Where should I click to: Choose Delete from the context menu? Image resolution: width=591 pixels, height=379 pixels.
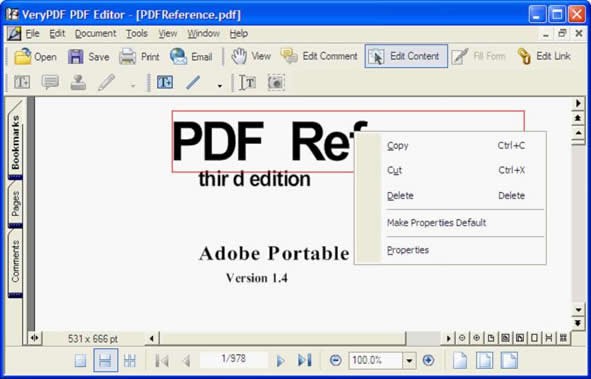[450, 196]
